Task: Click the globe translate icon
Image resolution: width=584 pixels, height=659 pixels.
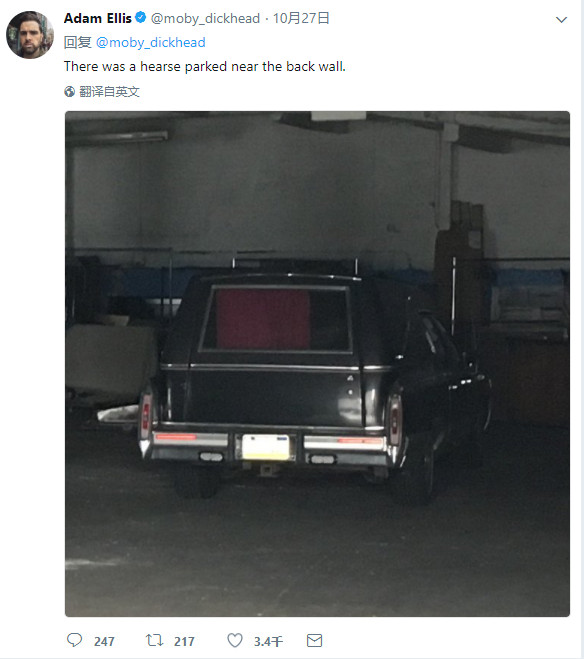Action: [69, 92]
